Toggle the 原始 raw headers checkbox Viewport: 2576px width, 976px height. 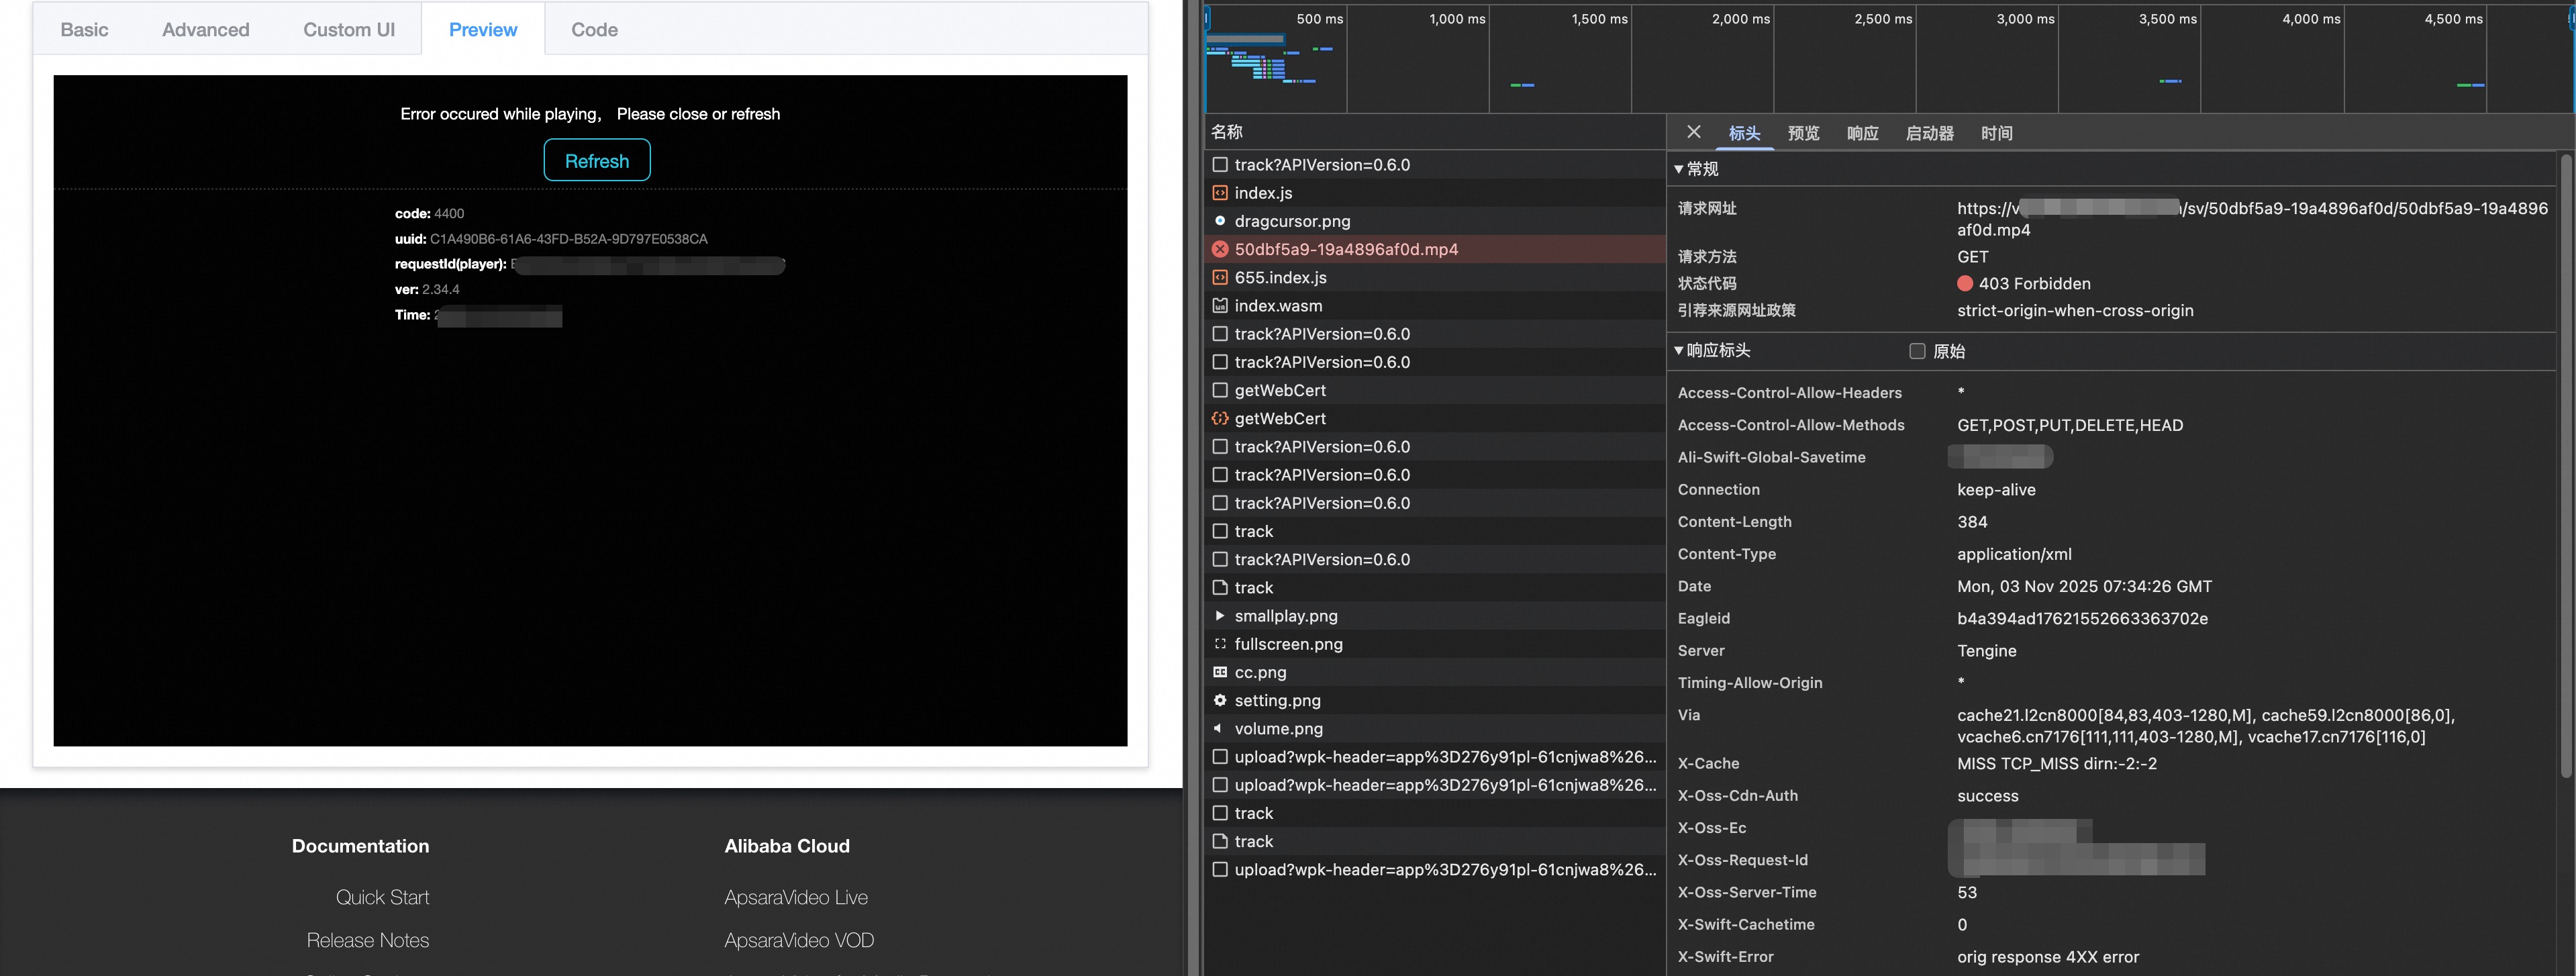pyautogui.click(x=1917, y=351)
